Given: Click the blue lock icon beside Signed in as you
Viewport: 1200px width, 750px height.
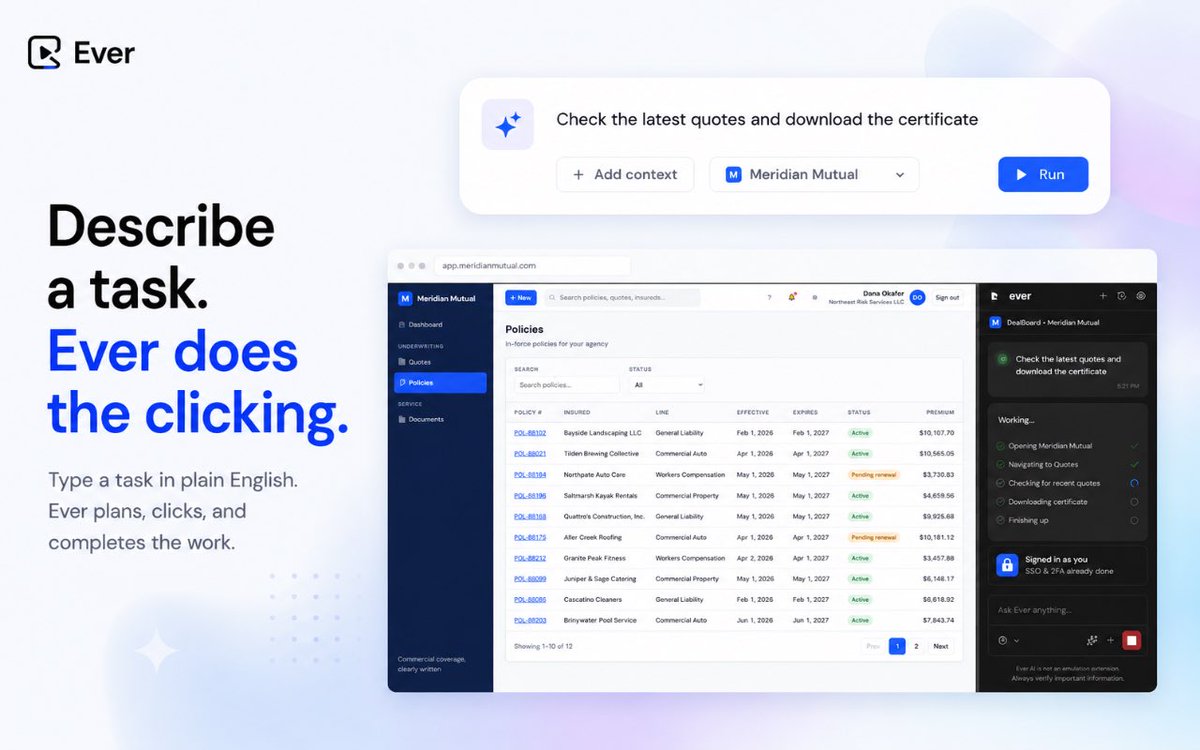Looking at the screenshot, I should click(1007, 565).
